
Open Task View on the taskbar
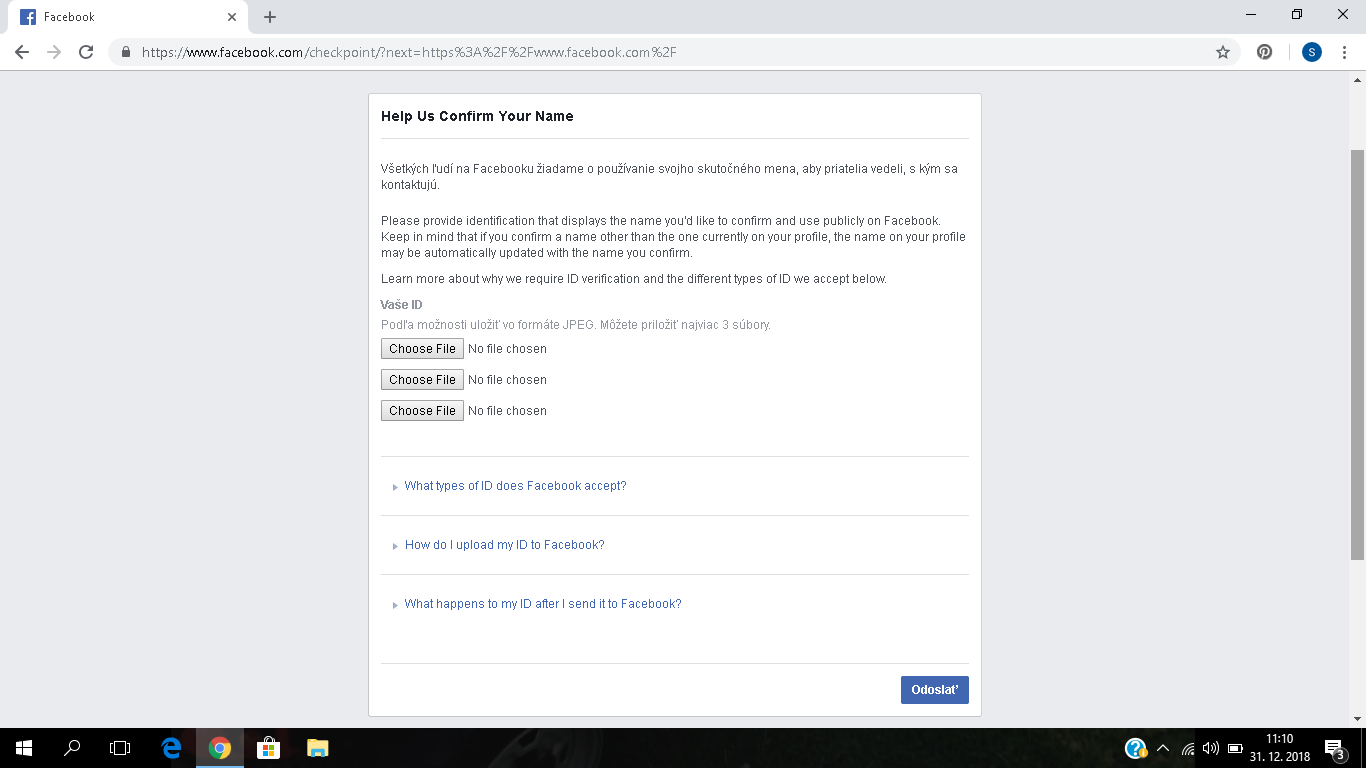coord(120,748)
